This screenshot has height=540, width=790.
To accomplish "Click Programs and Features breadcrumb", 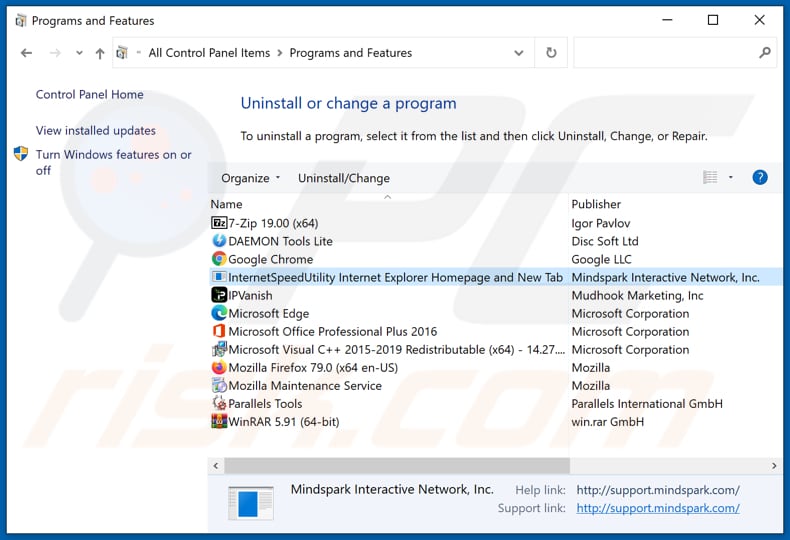I will point(351,53).
